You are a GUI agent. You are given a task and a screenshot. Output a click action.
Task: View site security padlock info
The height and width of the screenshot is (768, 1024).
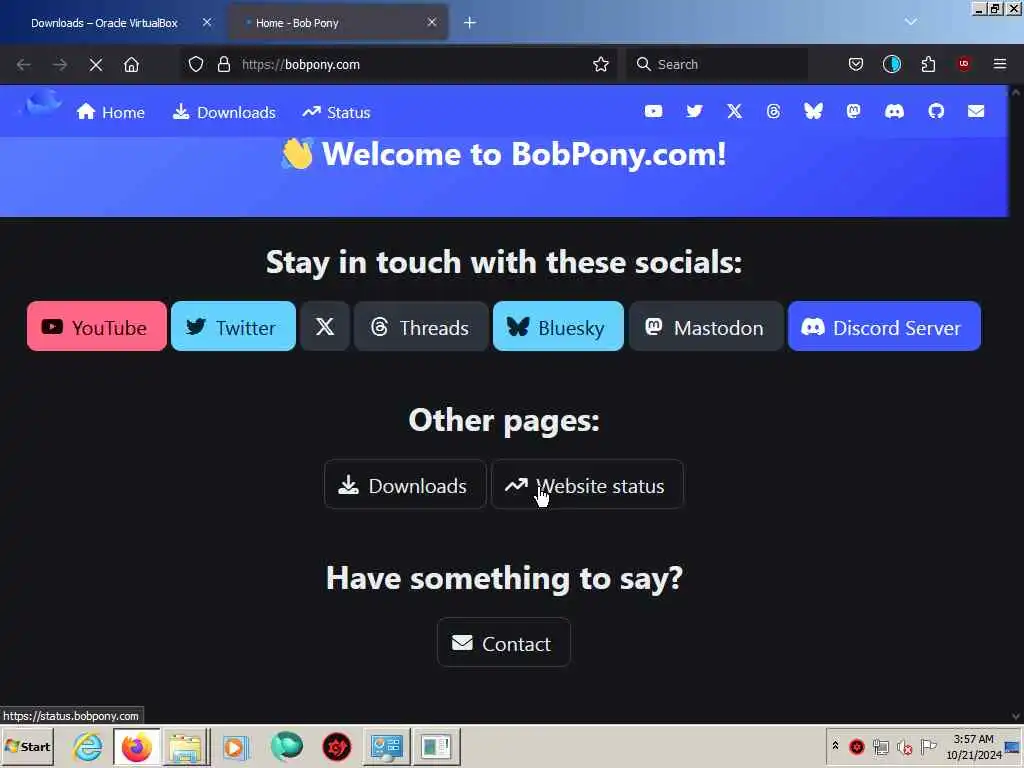pos(224,64)
